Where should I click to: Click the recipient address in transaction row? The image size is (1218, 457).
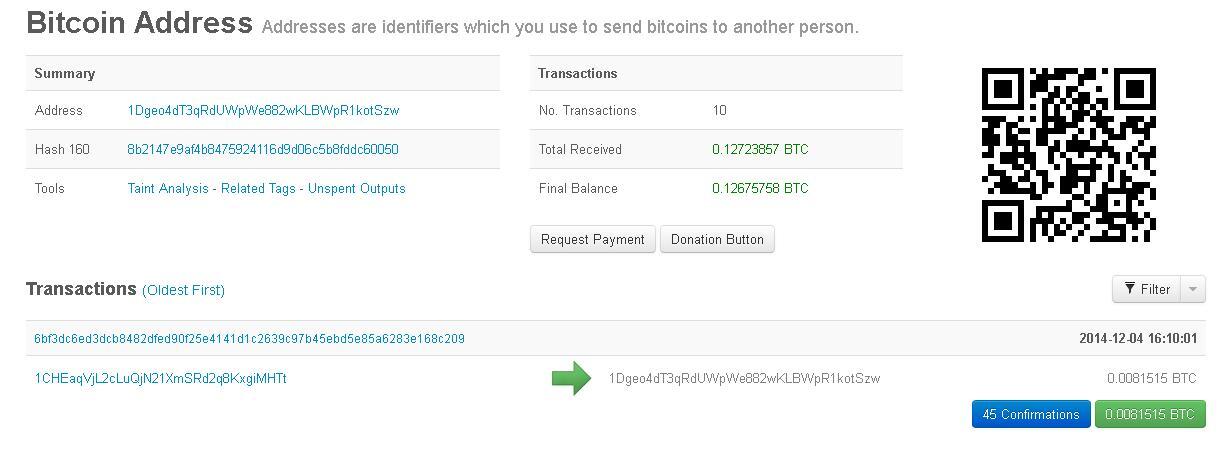pos(744,378)
